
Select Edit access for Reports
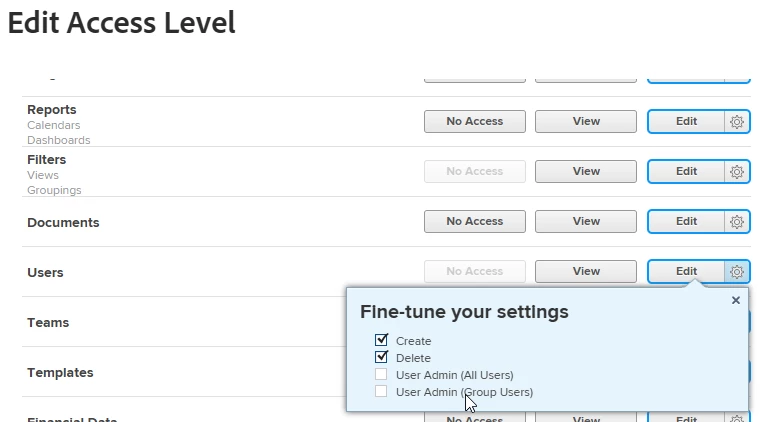686,121
